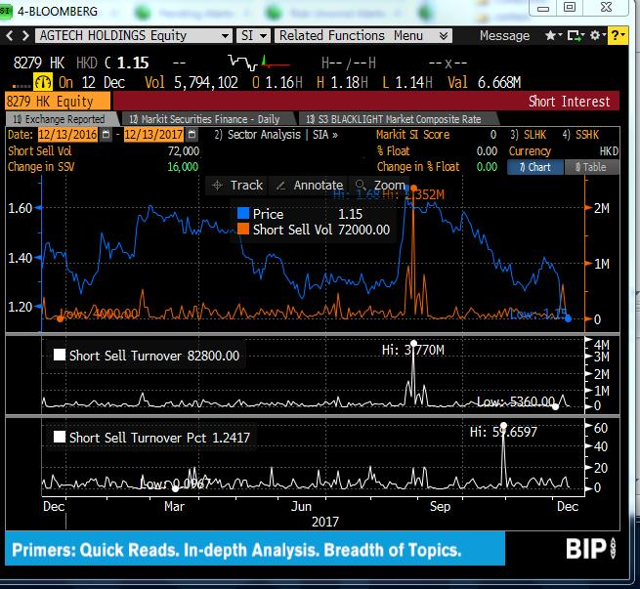Click the Message button

(504, 36)
